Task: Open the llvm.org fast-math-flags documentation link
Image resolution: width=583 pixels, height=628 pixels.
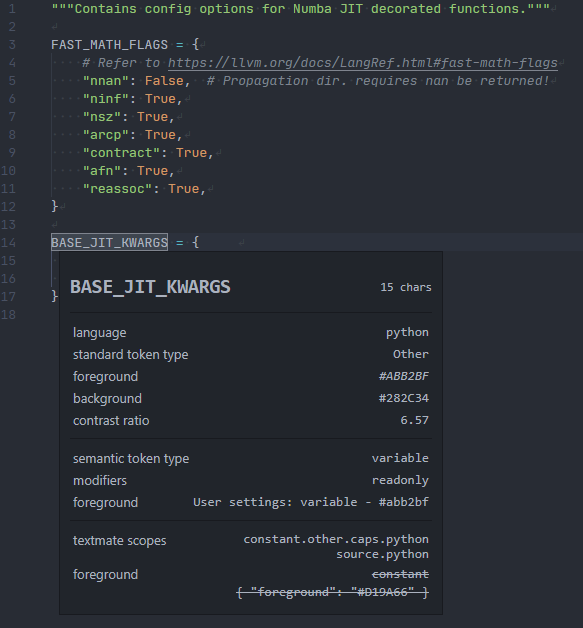Action: (x=363, y=63)
